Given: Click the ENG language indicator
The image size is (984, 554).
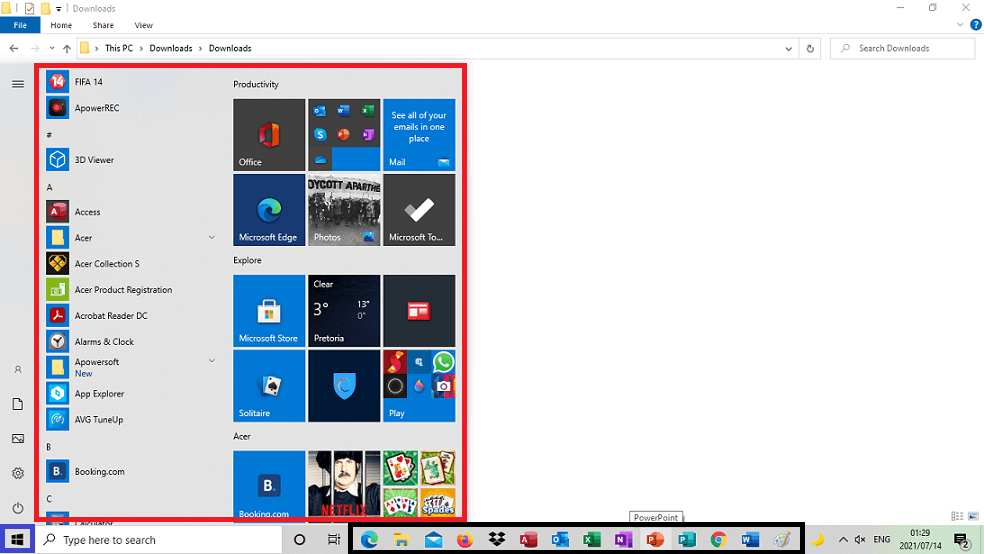Looking at the screenshot, I should coord(882,540).
